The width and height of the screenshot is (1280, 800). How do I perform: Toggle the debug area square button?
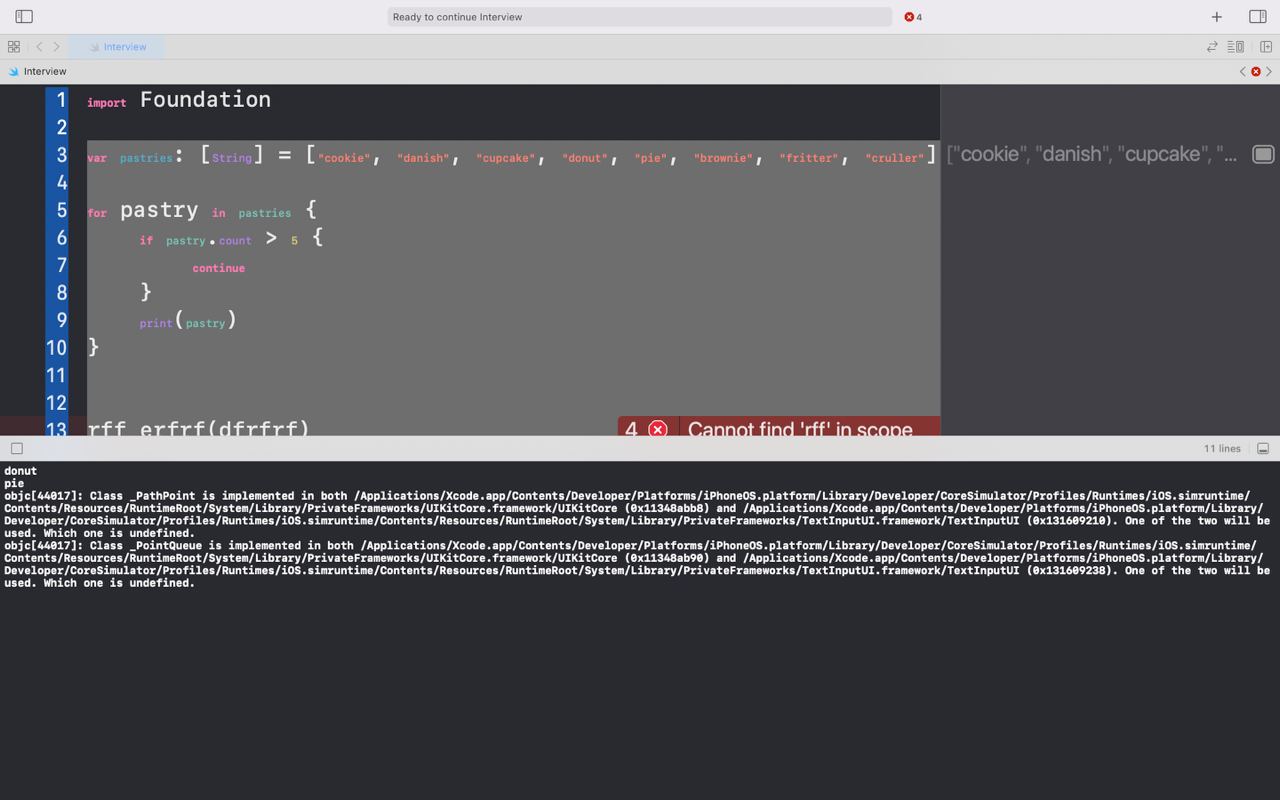(x=17, y=448)
